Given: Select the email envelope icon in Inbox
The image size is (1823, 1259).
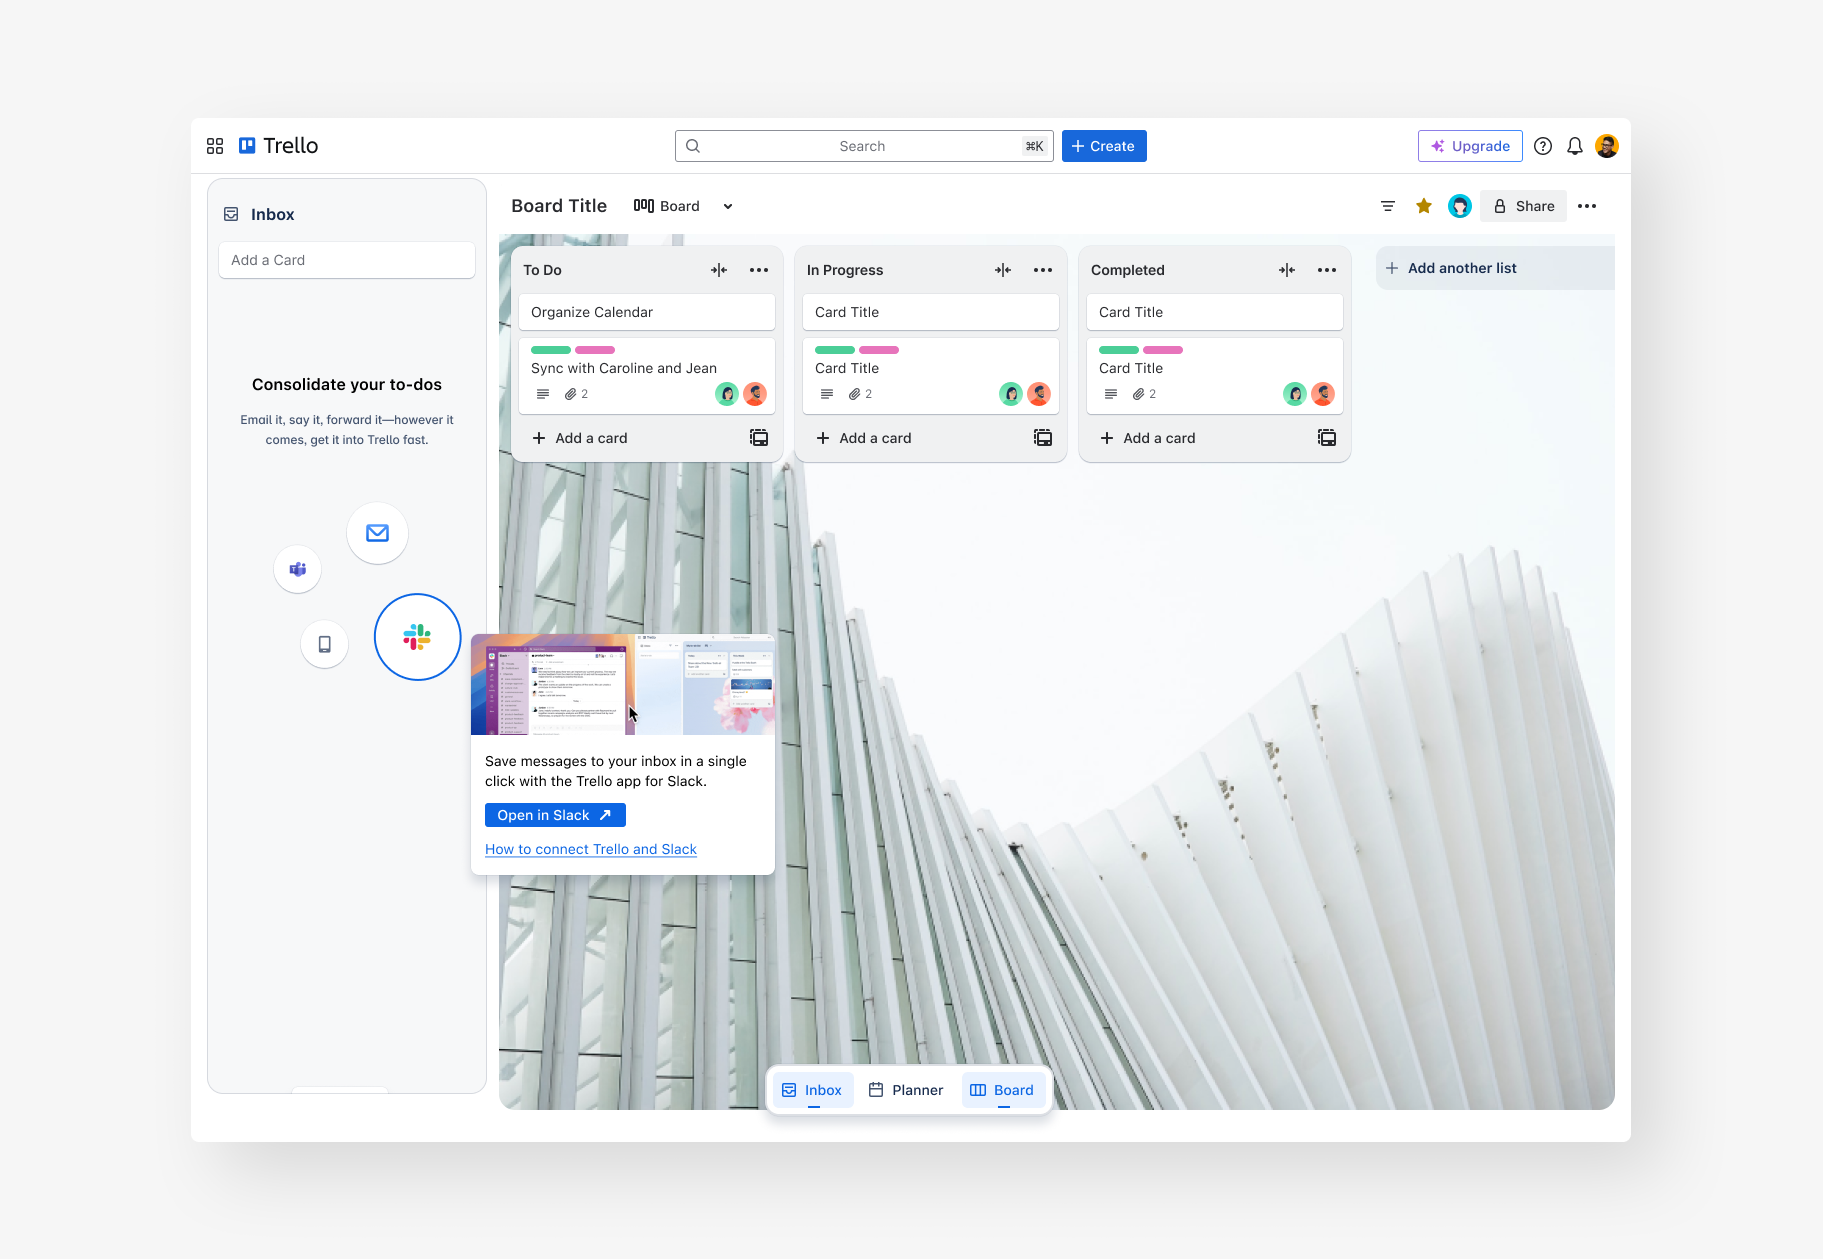Looking at the screenshot, I should click(377, 533).
